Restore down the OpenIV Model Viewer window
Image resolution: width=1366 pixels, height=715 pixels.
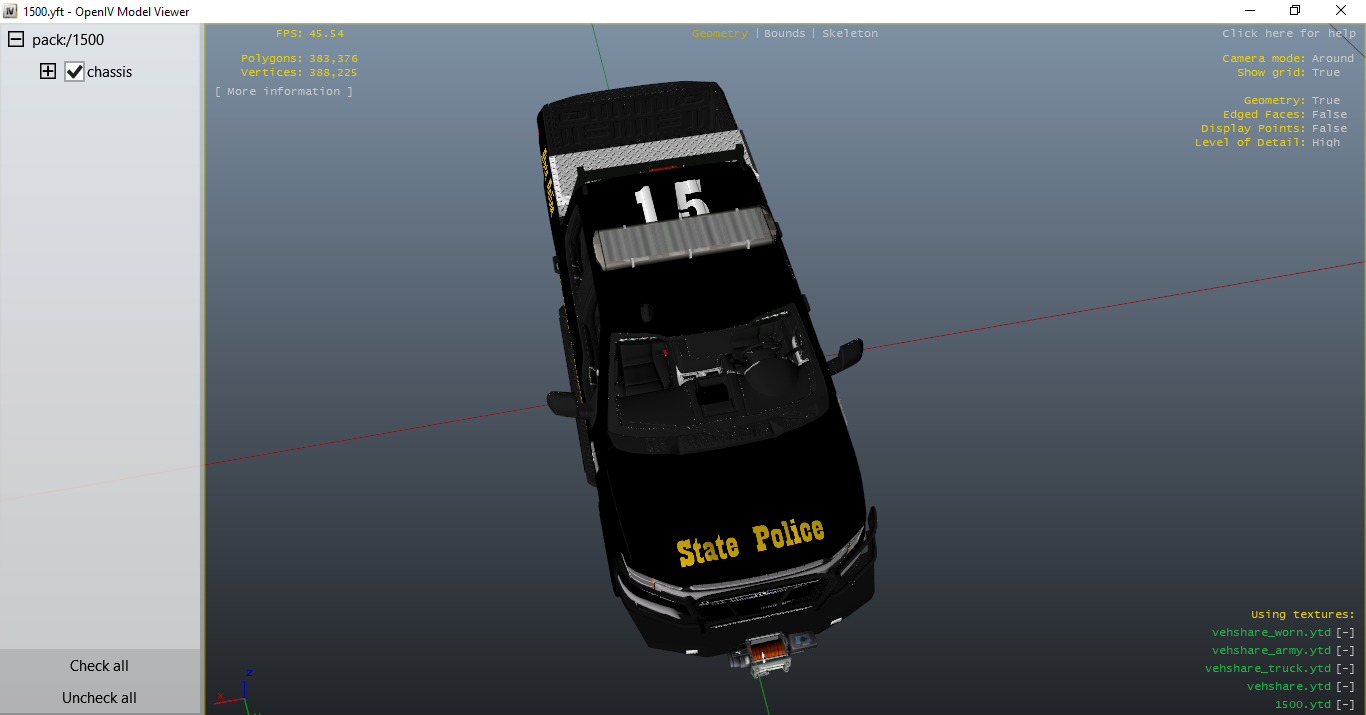(x=1295, y=11)
